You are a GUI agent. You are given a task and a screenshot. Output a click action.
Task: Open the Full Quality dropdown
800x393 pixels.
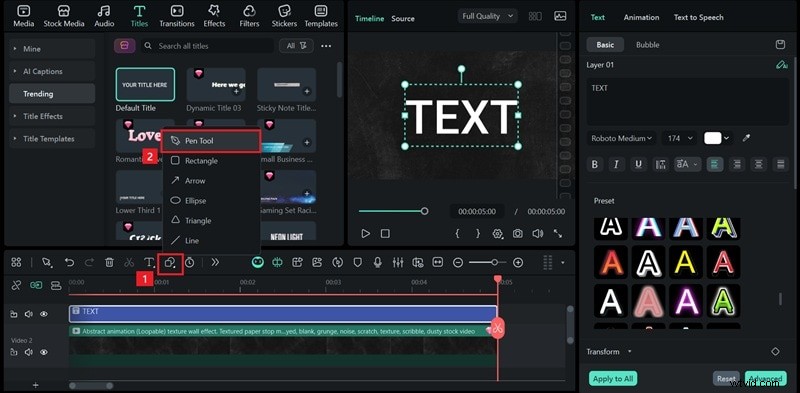(488, 16)
